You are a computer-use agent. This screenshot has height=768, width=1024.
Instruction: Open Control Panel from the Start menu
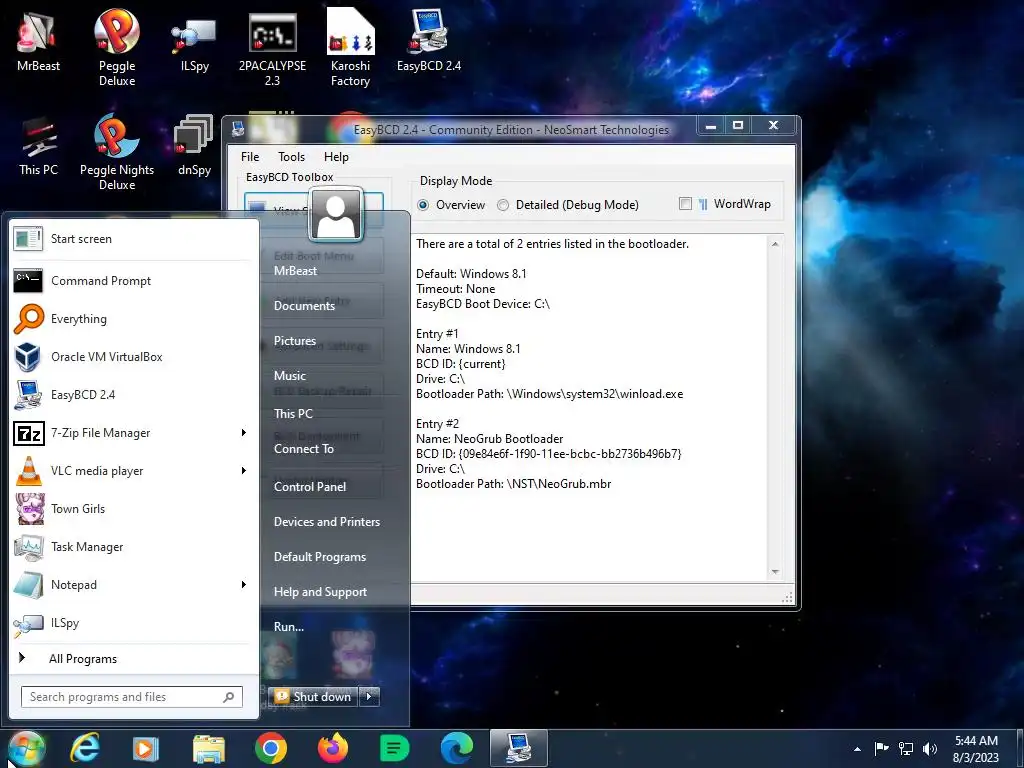click(310, 487)
